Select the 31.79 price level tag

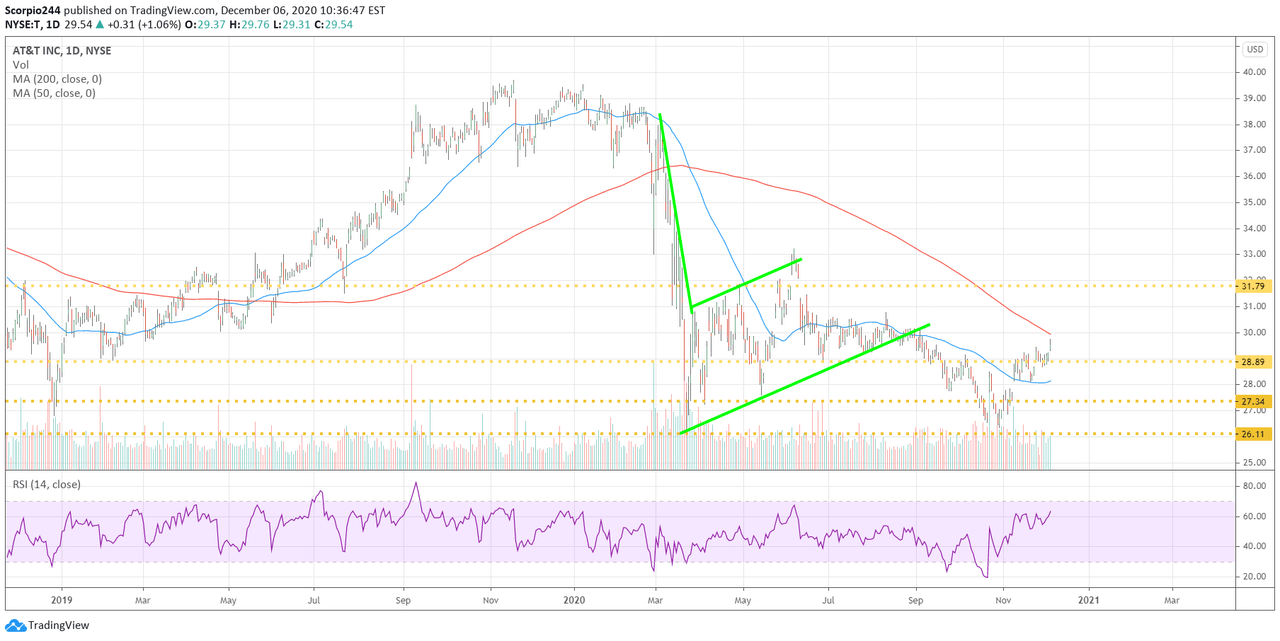coord(1255,286)
